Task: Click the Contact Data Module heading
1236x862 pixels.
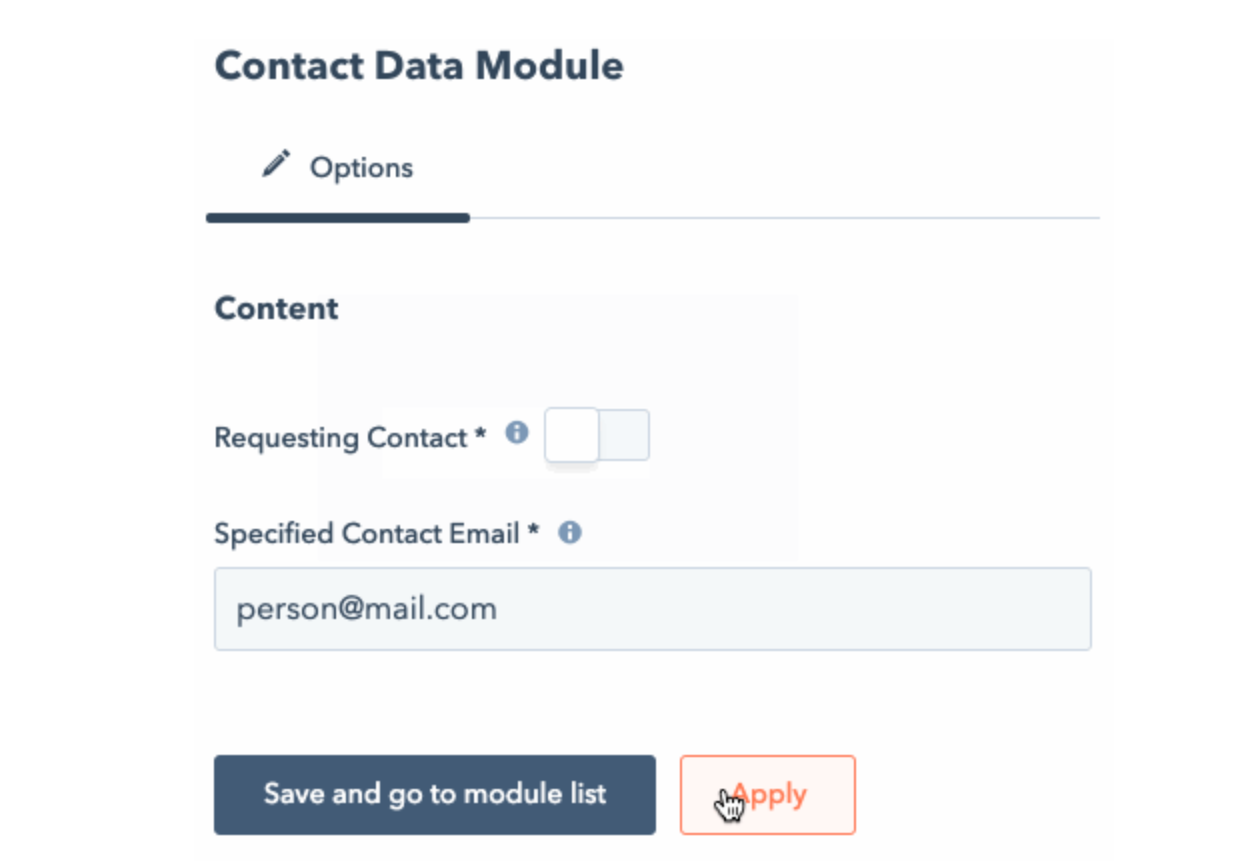Action: 419,66
